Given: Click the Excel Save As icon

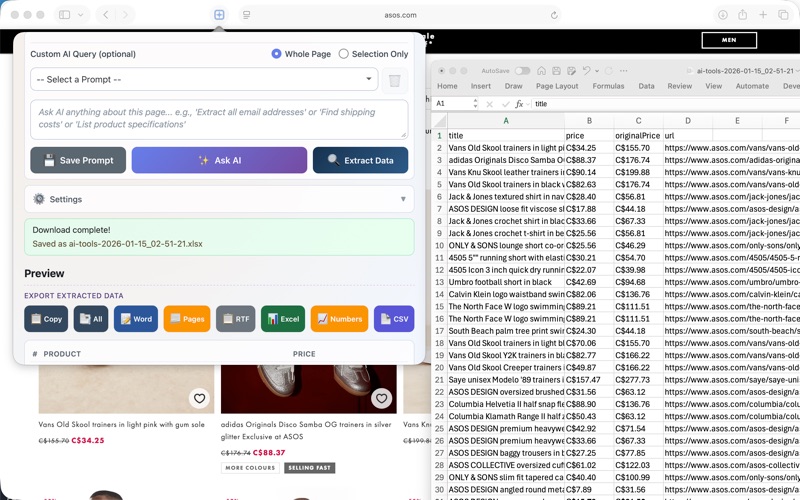Looking at the screenshot, I should (x=571, y=71).
